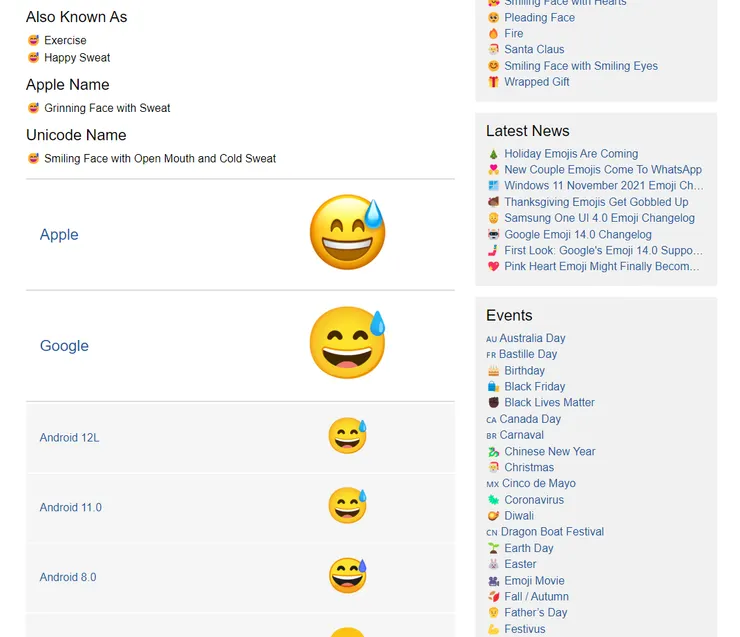
Task: Click the Santa icon beside Christmas event
Action: 493,468
